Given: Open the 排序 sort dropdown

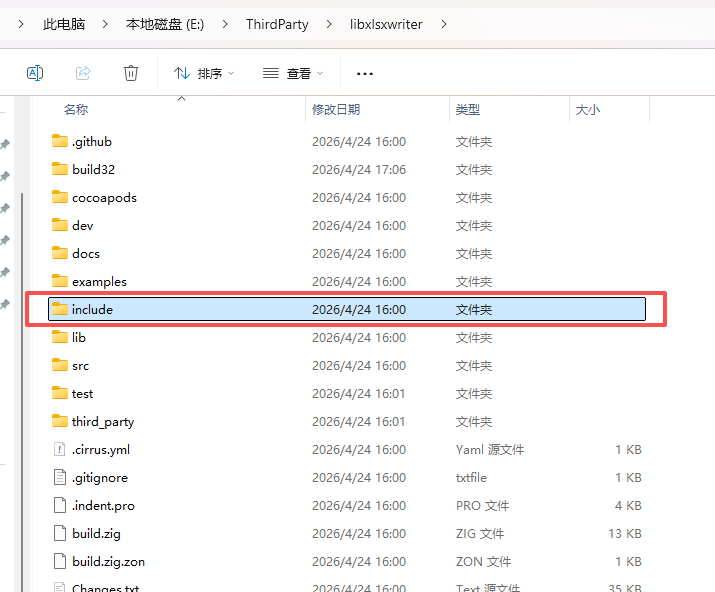Looking at the screenshot, I should coord(204,73).
